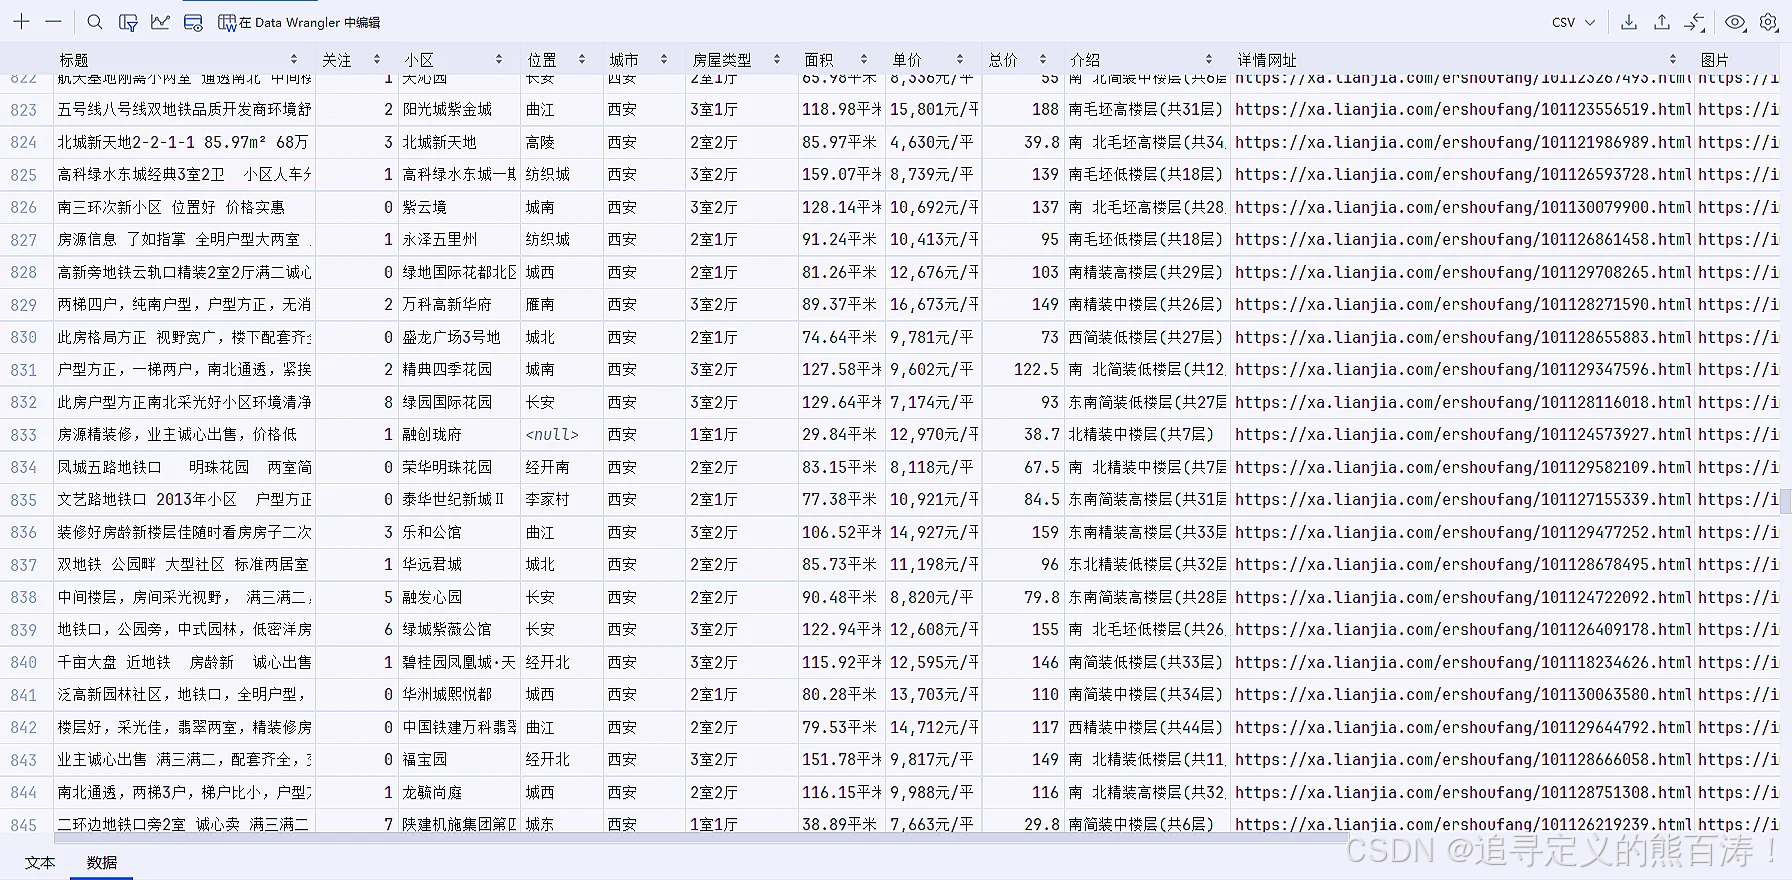
Task: Click the 159.07平米 area cell in row 825
Action: tap(842, 175)
